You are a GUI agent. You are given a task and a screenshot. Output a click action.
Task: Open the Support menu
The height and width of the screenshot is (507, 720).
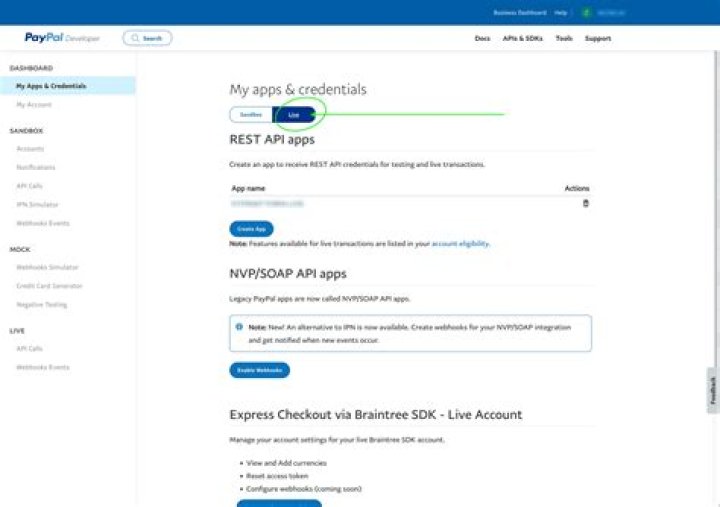point(598,39)
